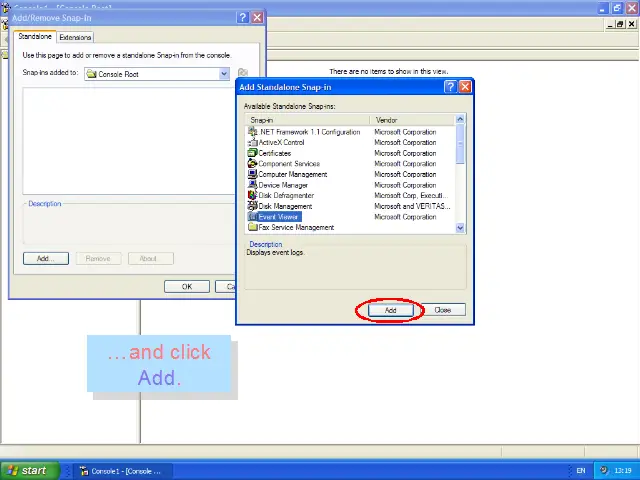Click the Snap-in column header
Screen dimensions: 640x480
[x=307, y=120]
